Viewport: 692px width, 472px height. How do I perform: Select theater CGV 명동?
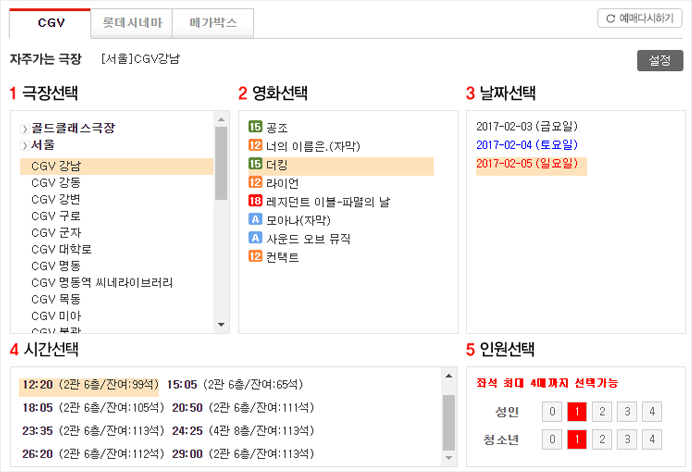56,266
